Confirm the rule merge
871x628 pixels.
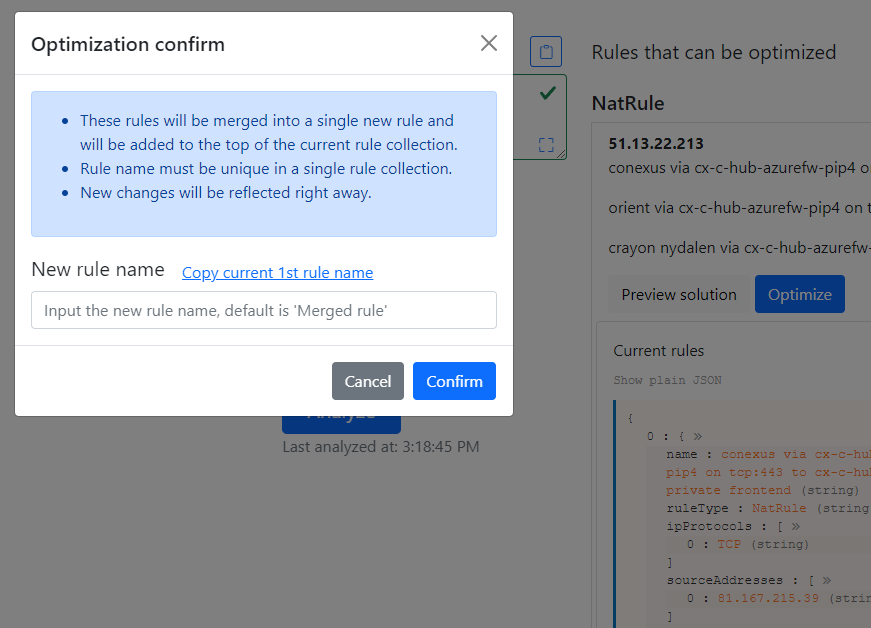454,381
